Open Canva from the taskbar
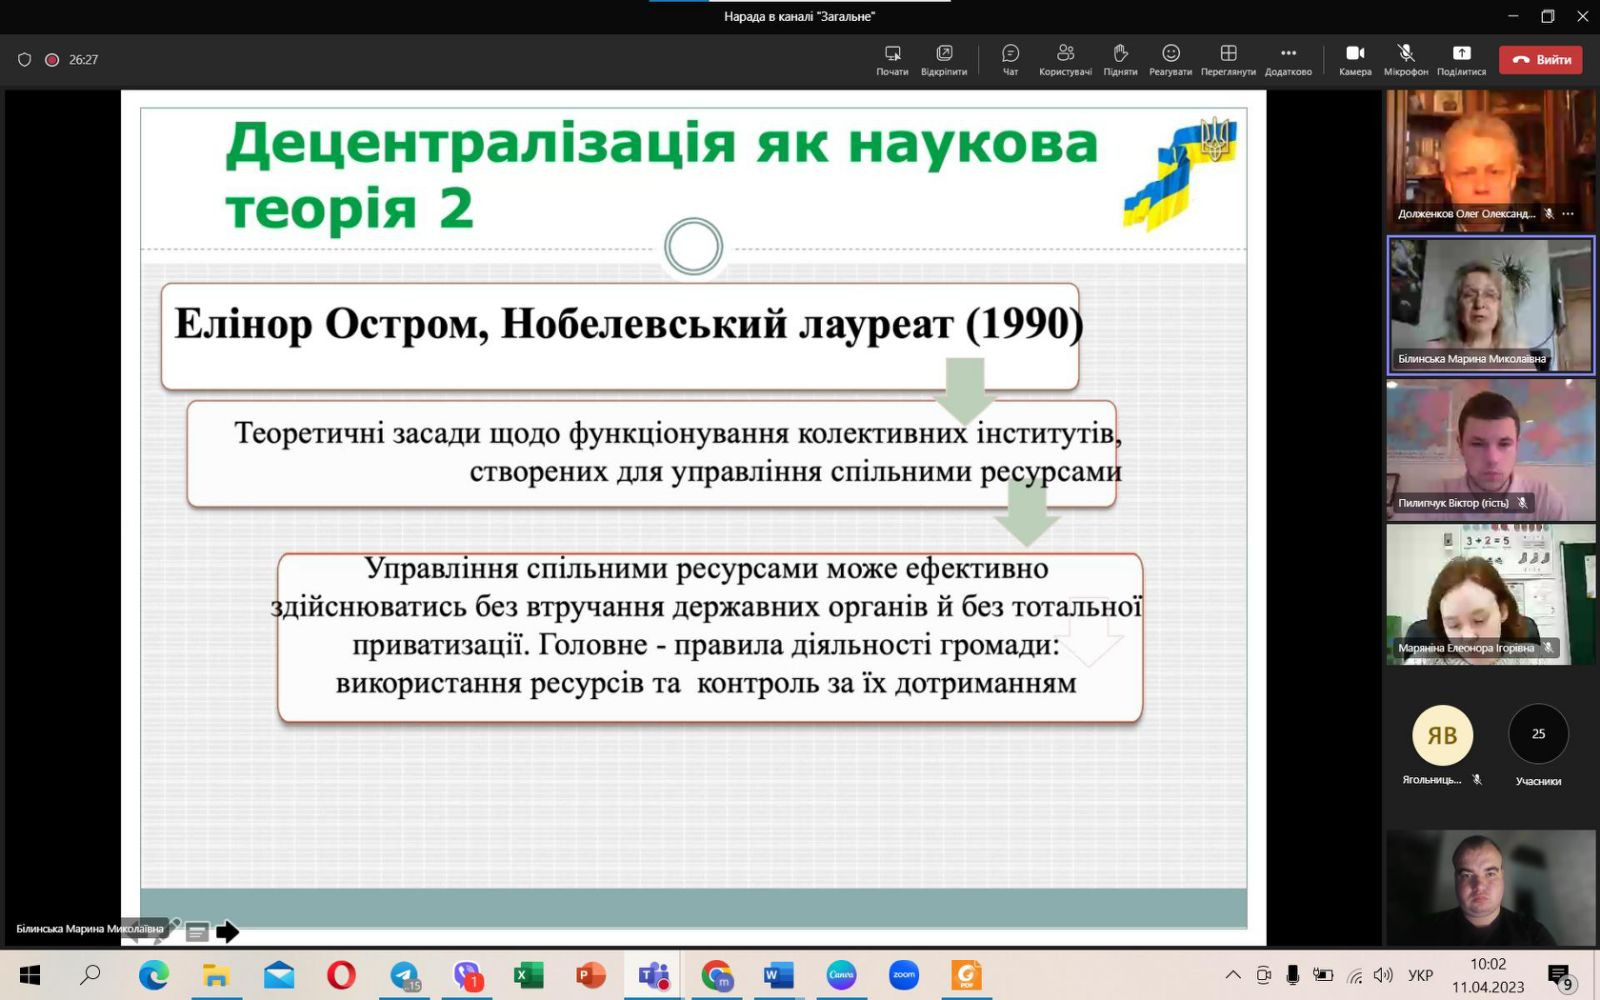This screenshot has height=1000, width=1600. (x=841, y=975)
